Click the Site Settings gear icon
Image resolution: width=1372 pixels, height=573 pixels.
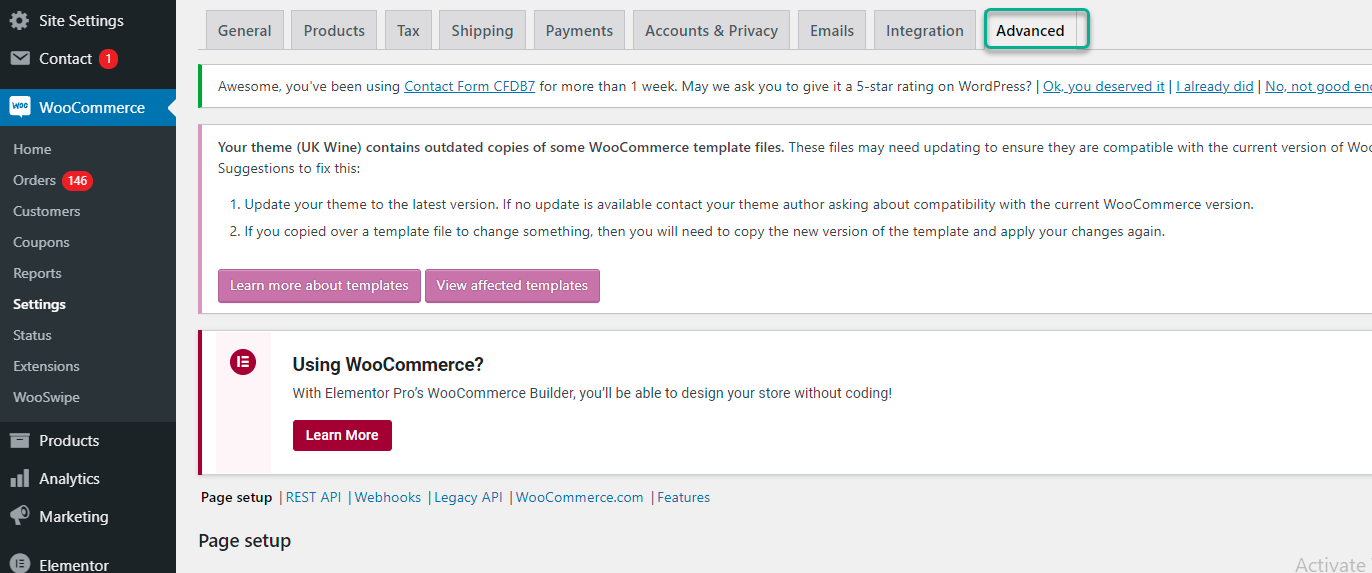click(20, 20)
